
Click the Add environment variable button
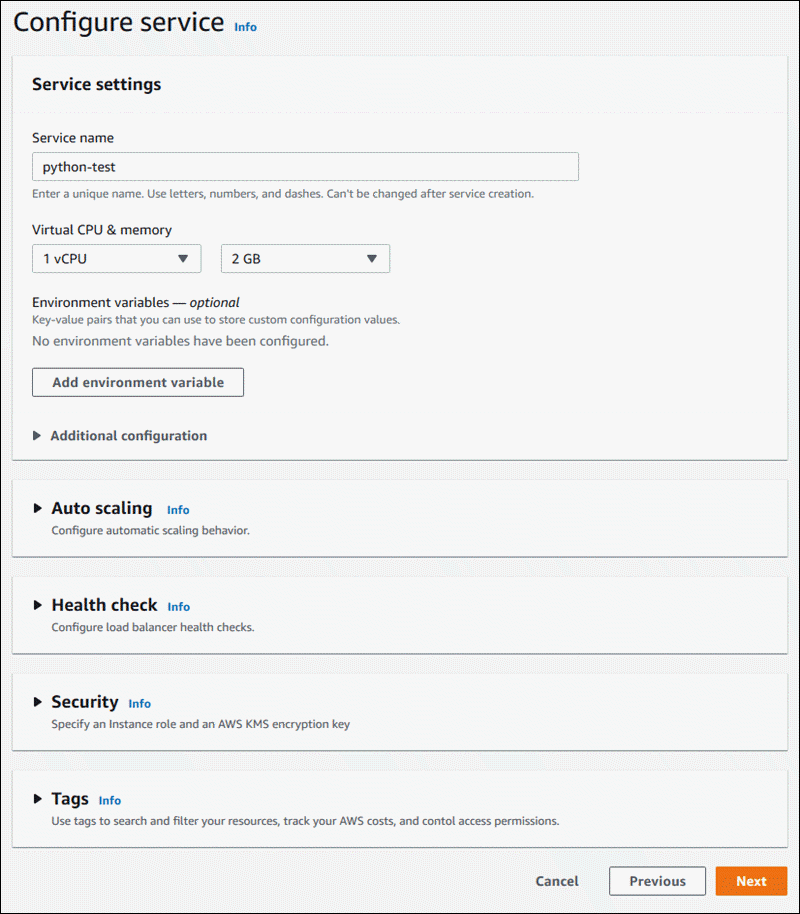coord(137,382)
